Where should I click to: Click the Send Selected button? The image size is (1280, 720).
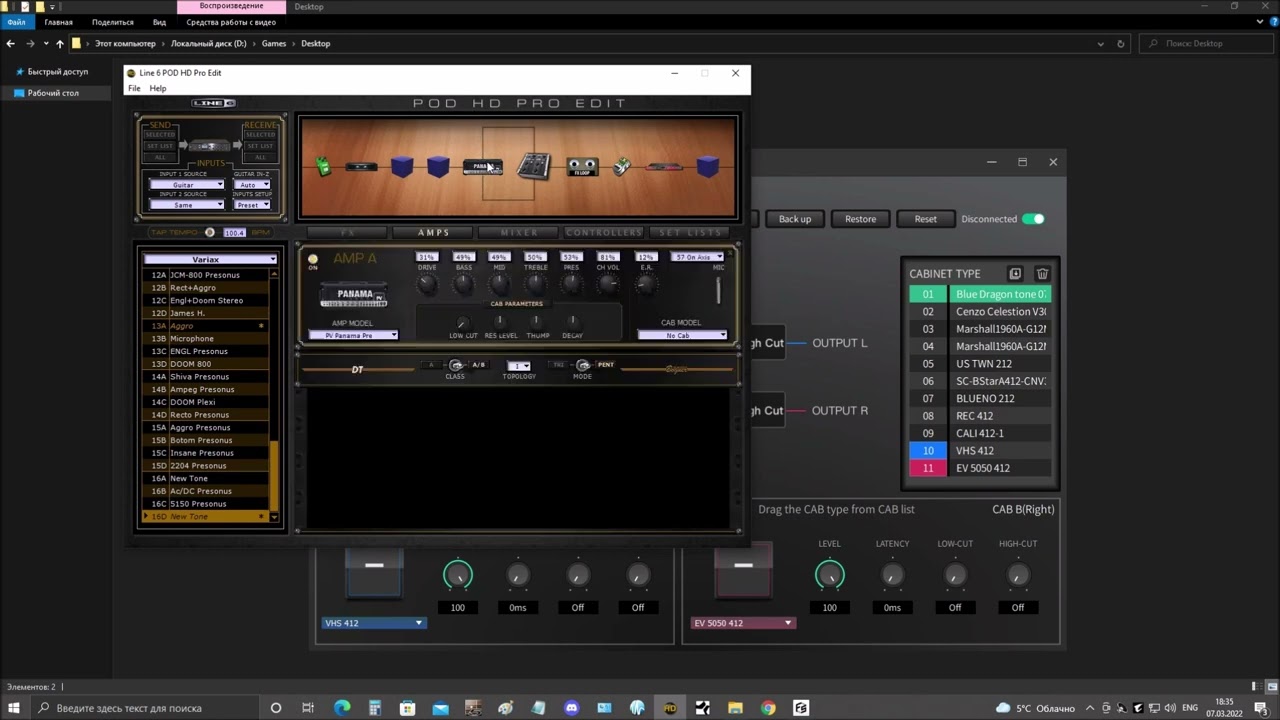pyautogui.click(x=161, y=135)
